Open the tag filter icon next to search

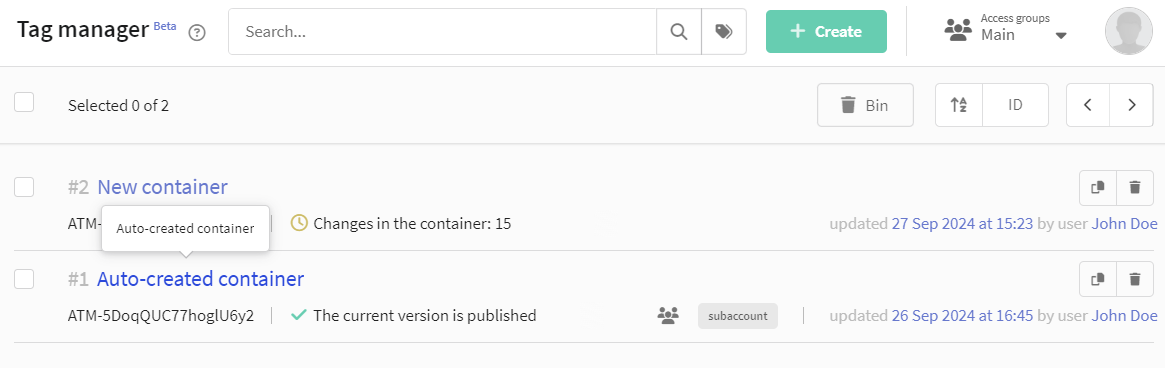pos(724,32)
